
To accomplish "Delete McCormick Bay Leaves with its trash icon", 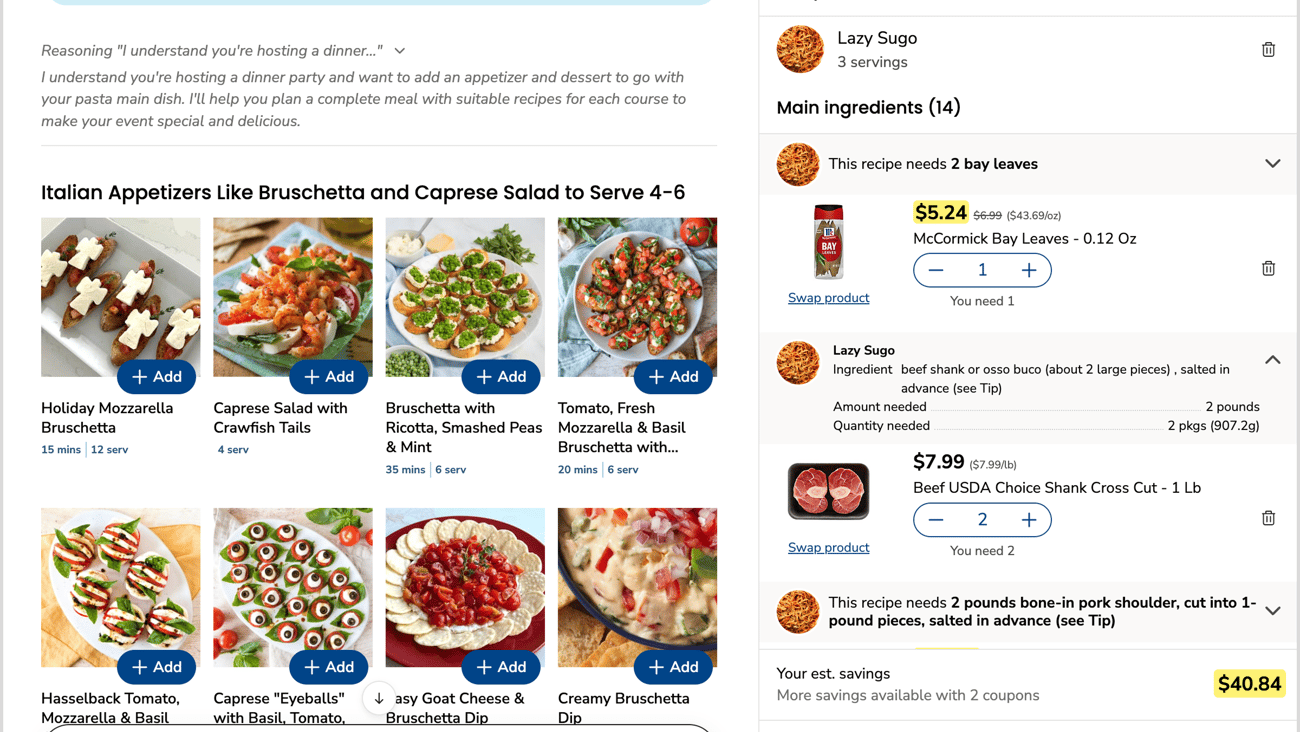I will 1267,268.
